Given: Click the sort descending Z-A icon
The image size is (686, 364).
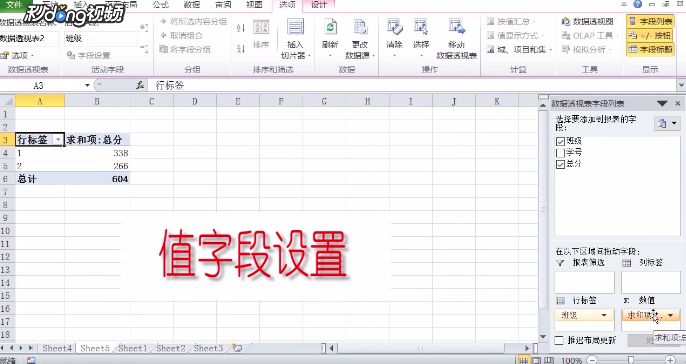Looking at the screenshot, I should pos(241,48).
